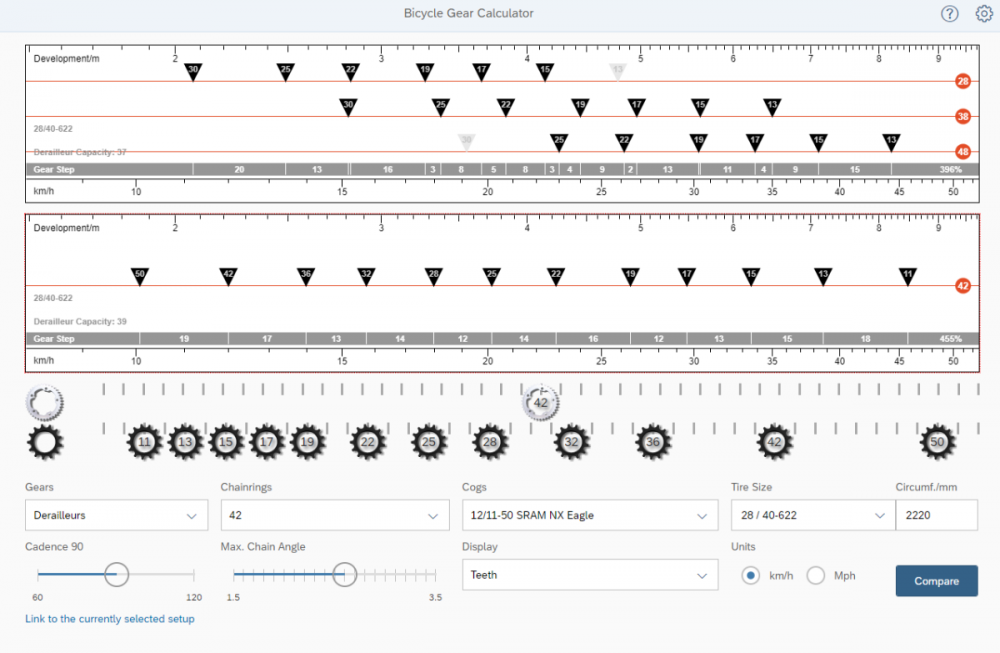Click Derailleur Capacity: 37 label

(x=80, y=152)
